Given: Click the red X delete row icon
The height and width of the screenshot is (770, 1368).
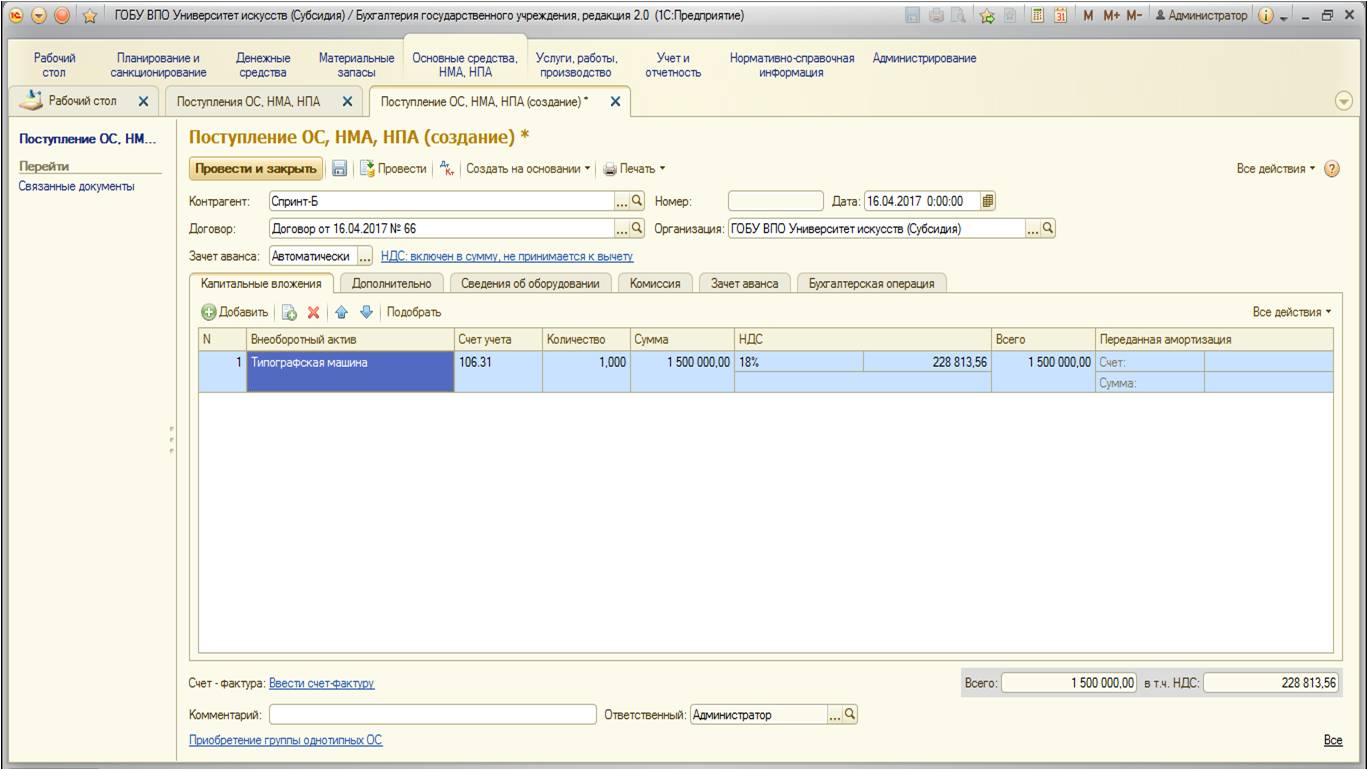Looking at the screenshot, I should 313,313.
